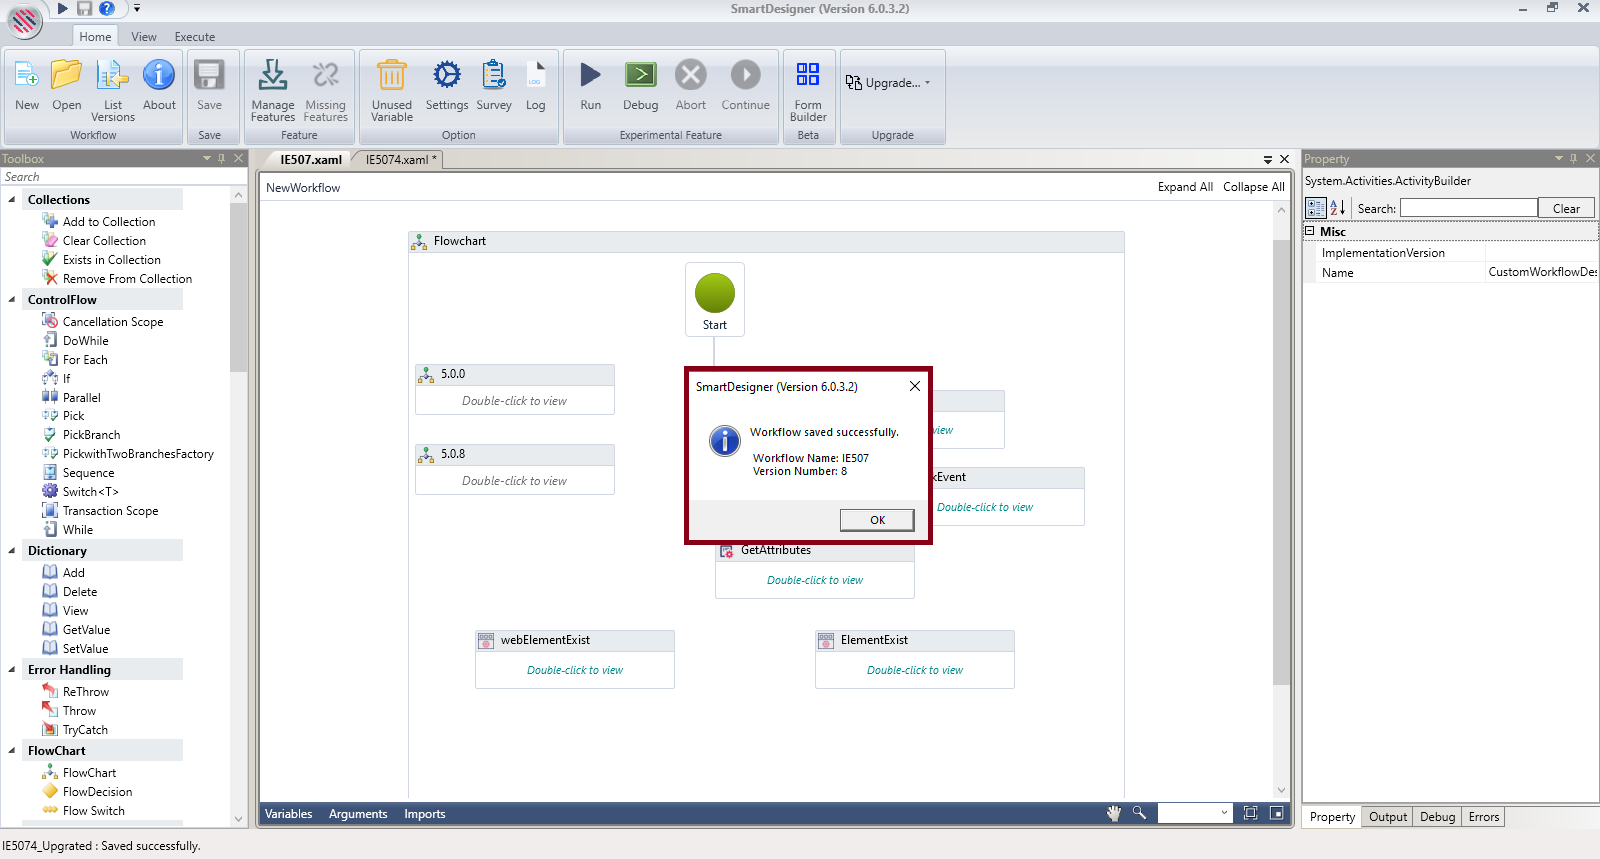This screenshot has height=859, width=1600.
Task: Toggle the overview map icon in designer footer
Action: click(1277, 813)
